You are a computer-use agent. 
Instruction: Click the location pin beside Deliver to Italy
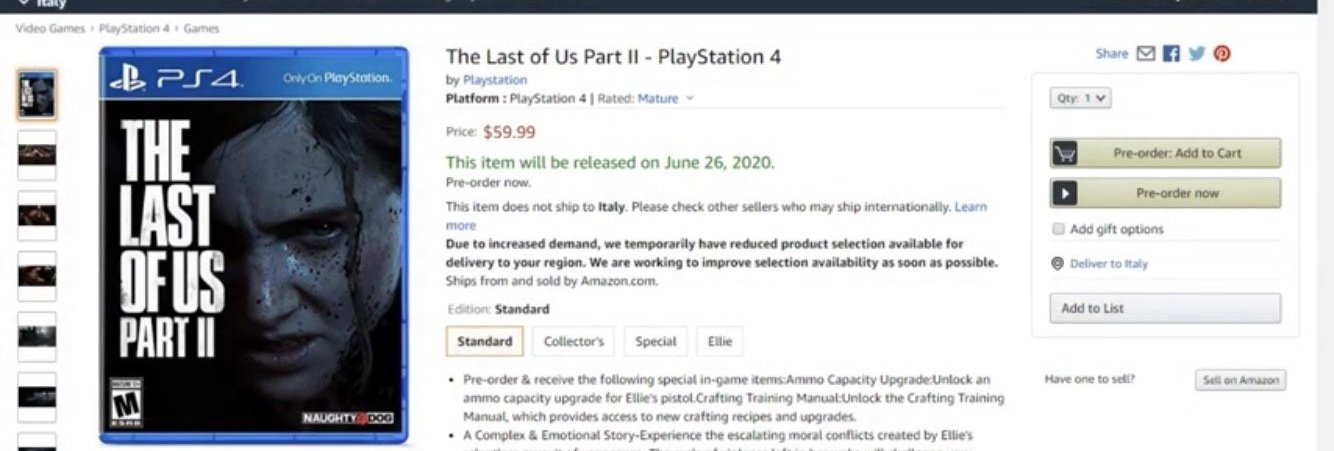[x=1058, y=264]
